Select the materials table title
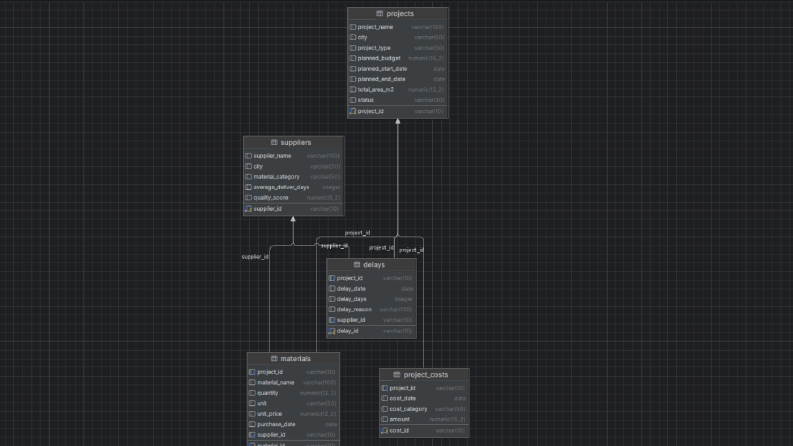 (295, 359)
